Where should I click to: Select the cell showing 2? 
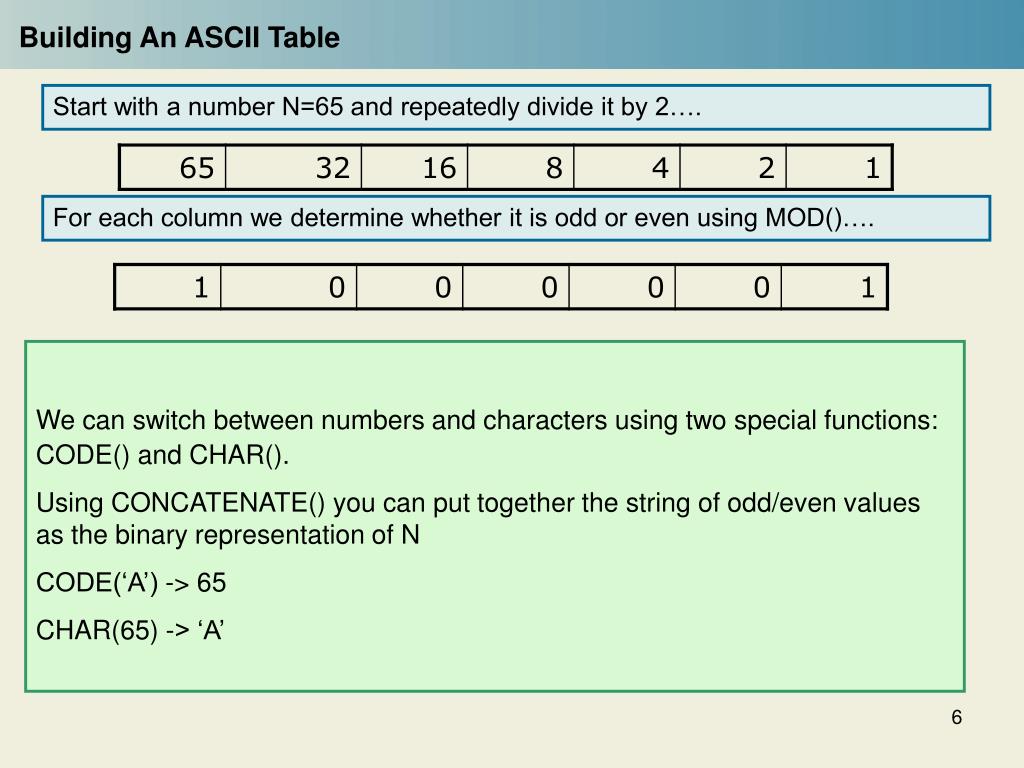pos(733,168)
